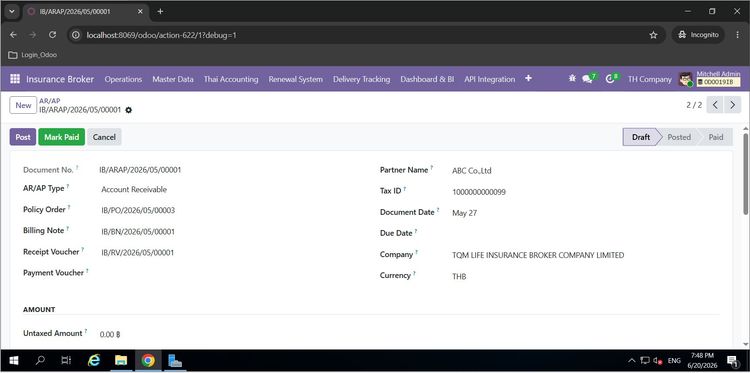Launch Internet Explorer from taskbar
The image size is (750, 373).
point(94,361)
